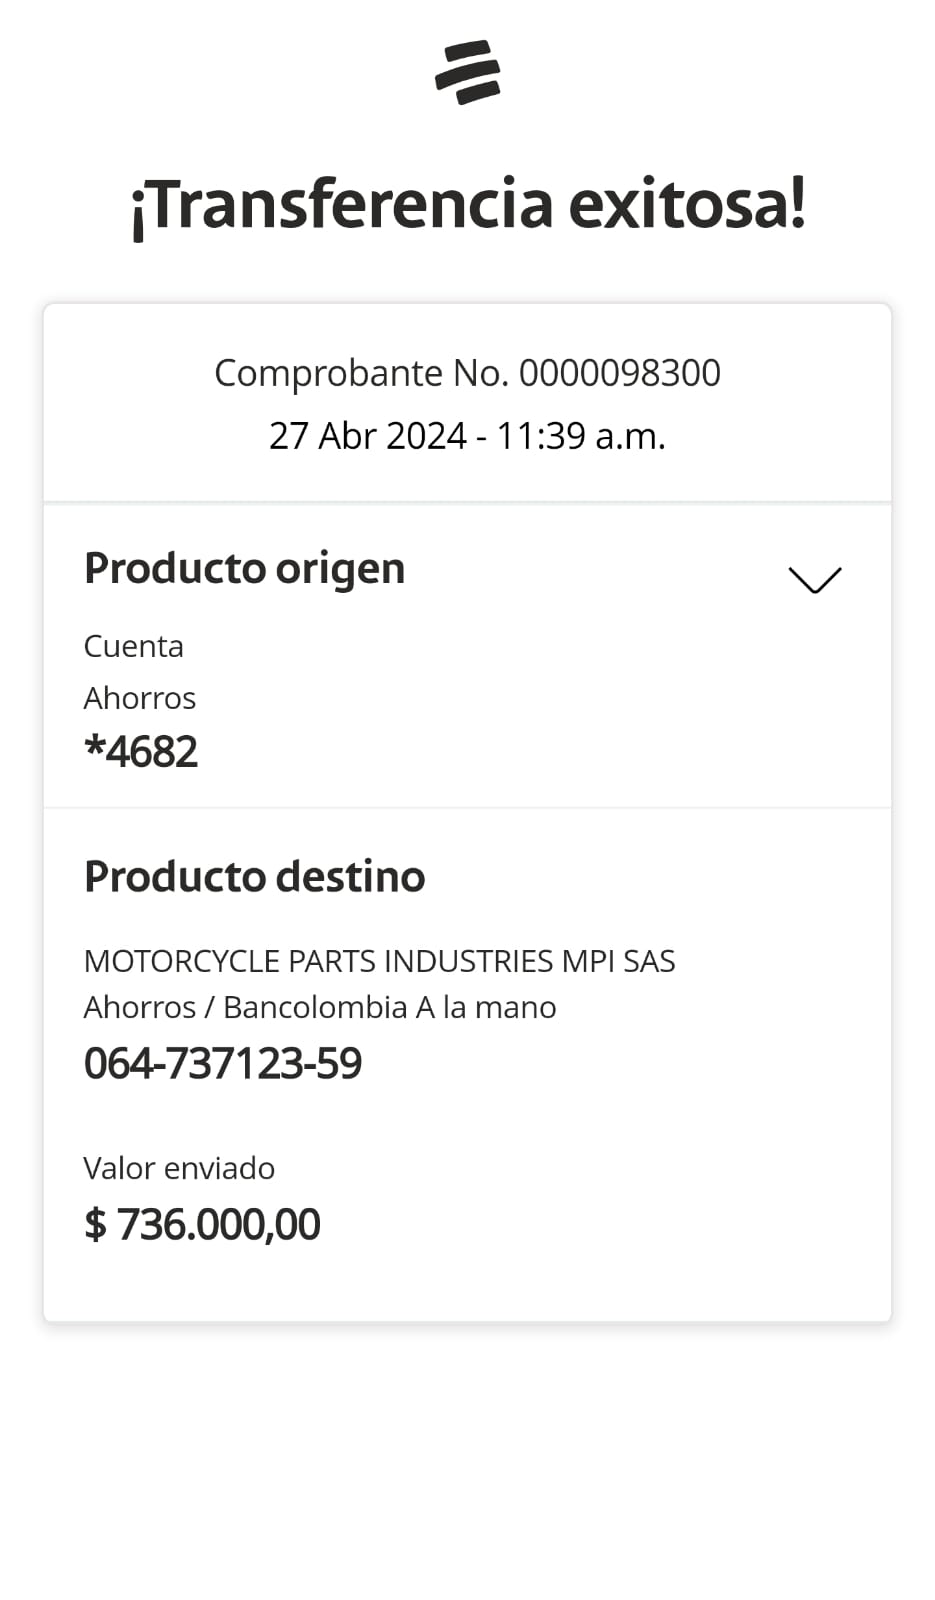Select the Bancolombia A la mano text
Image resolution: width=935 pixels, height=1600 pixels.
pyautogui.click(x=389, y=1007)
